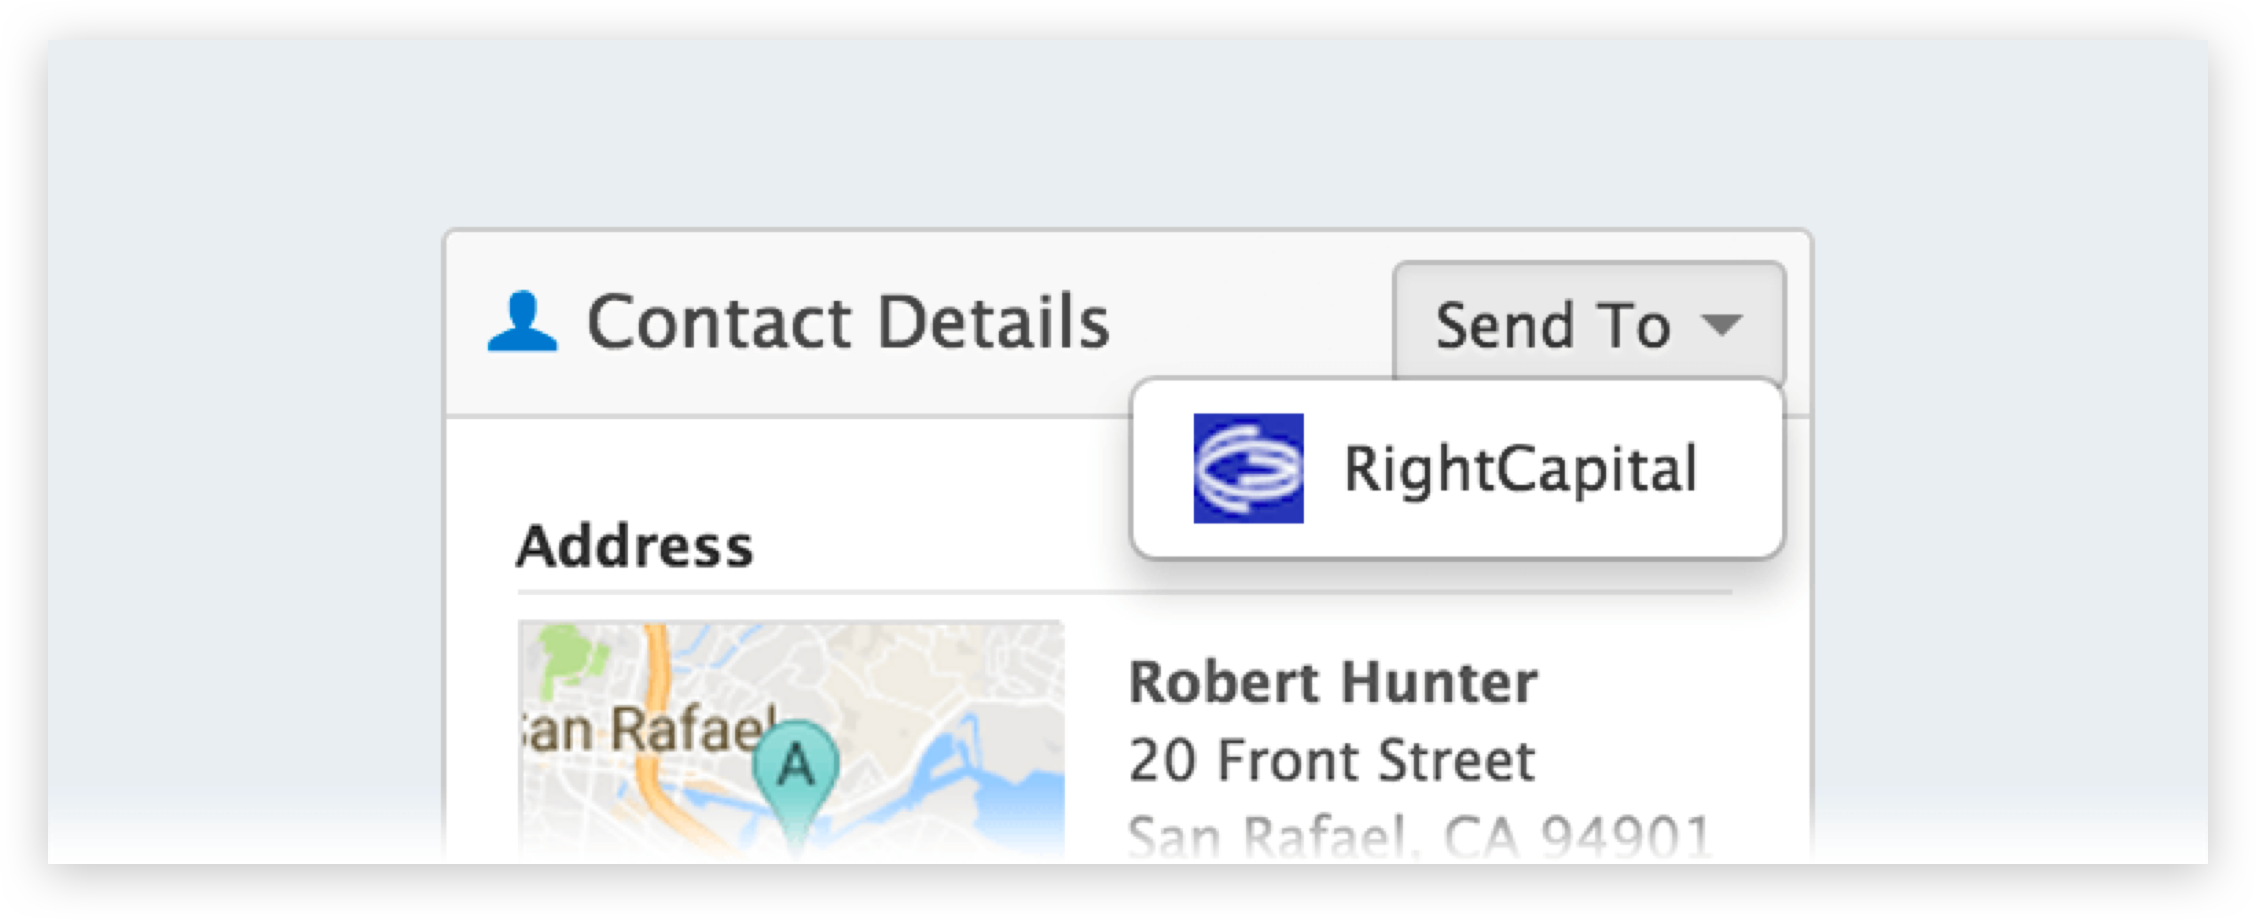Viewport: 2256px width, 920px height.
Task: Select RightCapital from the Send To menu
Action: click(1457, 468)
